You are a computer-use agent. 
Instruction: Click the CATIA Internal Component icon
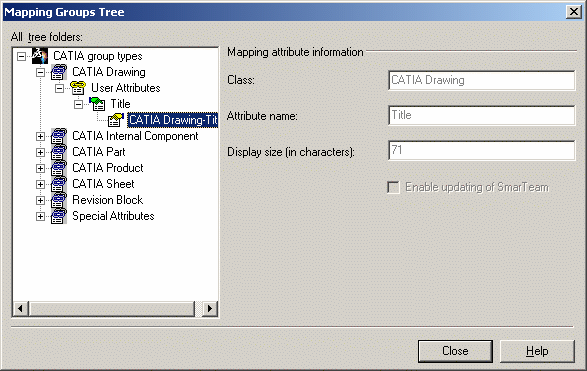[x=59, y=136]
